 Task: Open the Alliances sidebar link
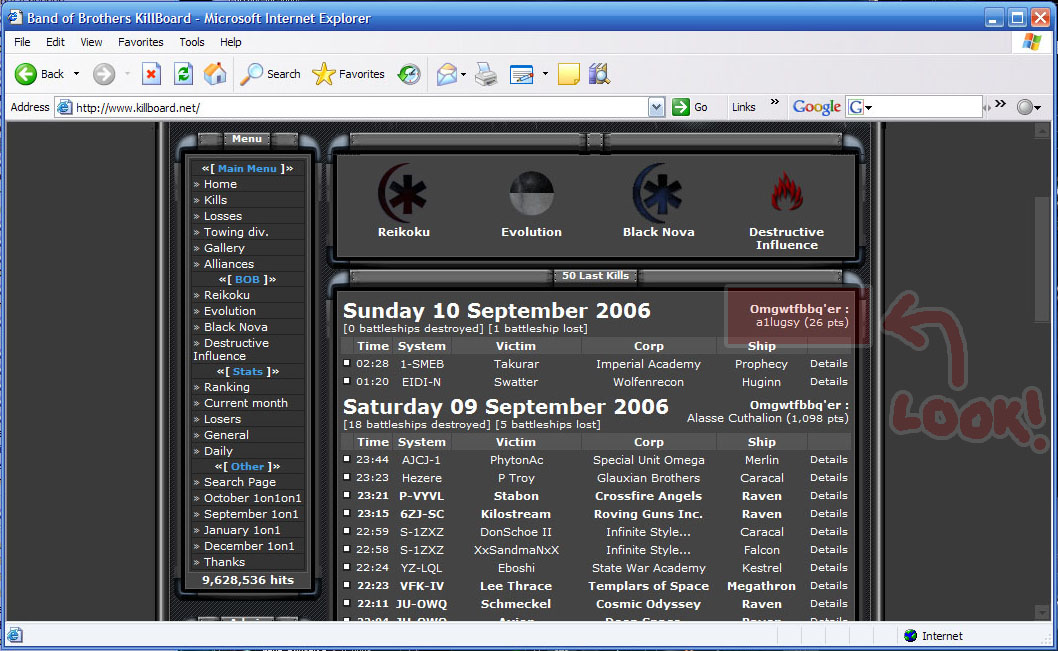click(x=229, y=264)
